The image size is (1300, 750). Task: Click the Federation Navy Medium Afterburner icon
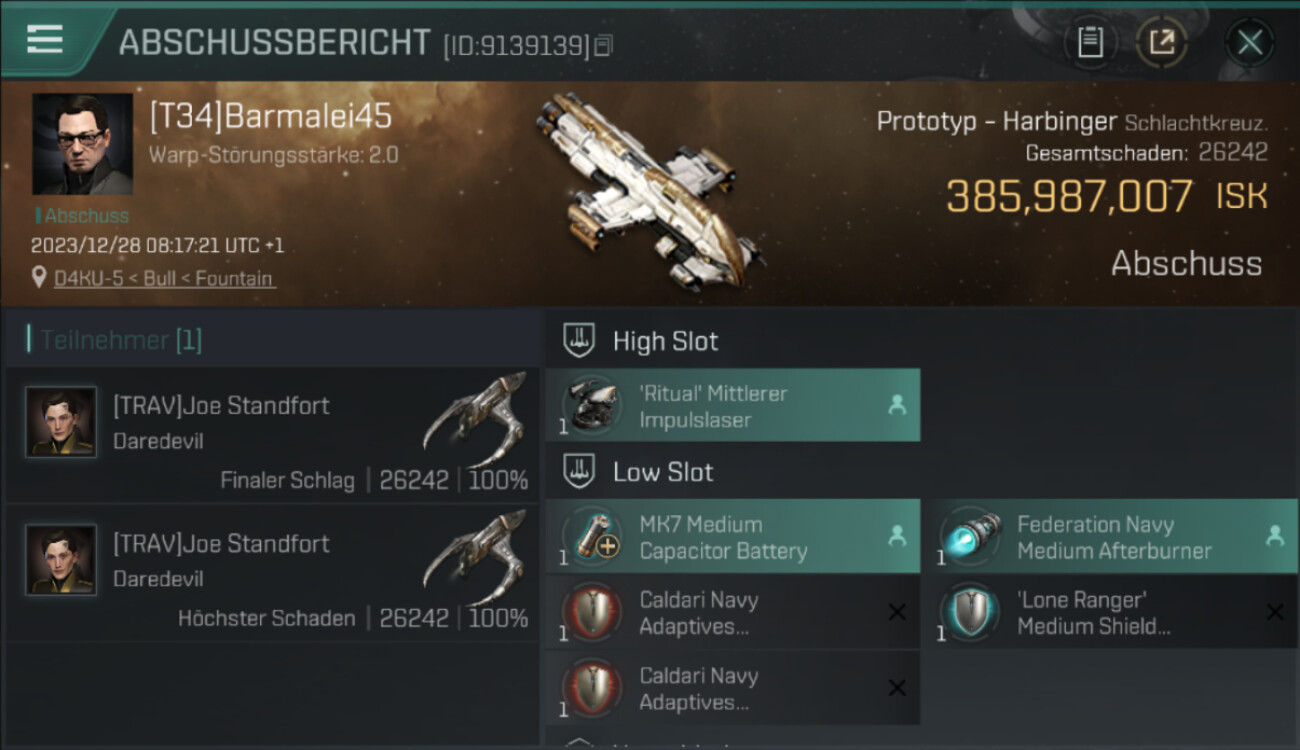pos(970,537)
